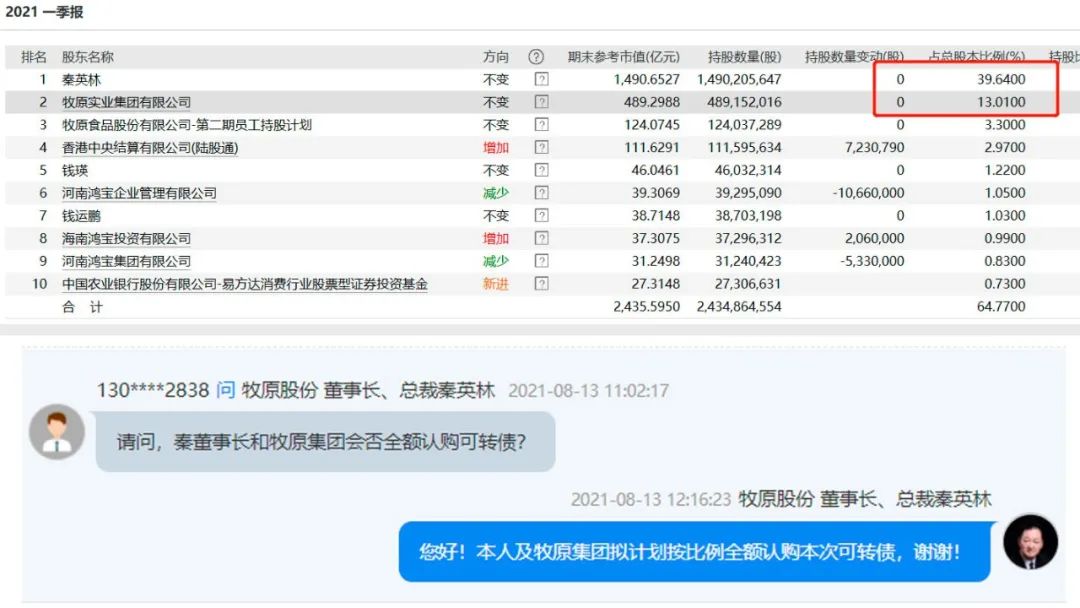Open the 河南鸿宝集团有限公司 shareholder link

pyautogui.click(x=126, y=261)
